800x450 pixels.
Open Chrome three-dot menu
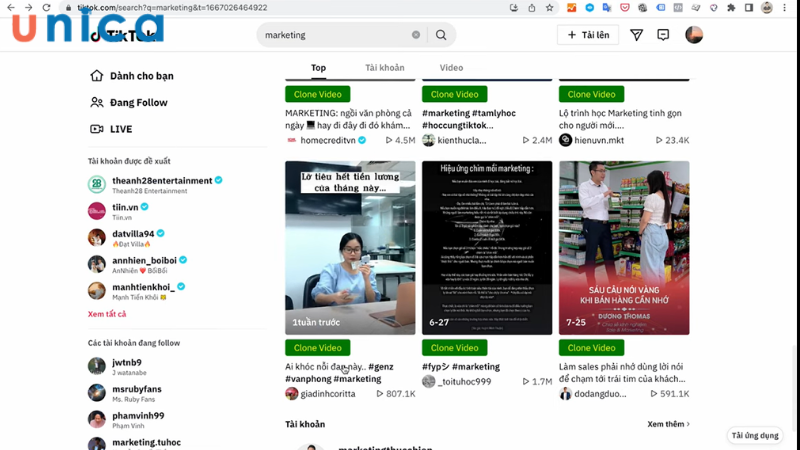pyautogui.click(x=785, y=8)
